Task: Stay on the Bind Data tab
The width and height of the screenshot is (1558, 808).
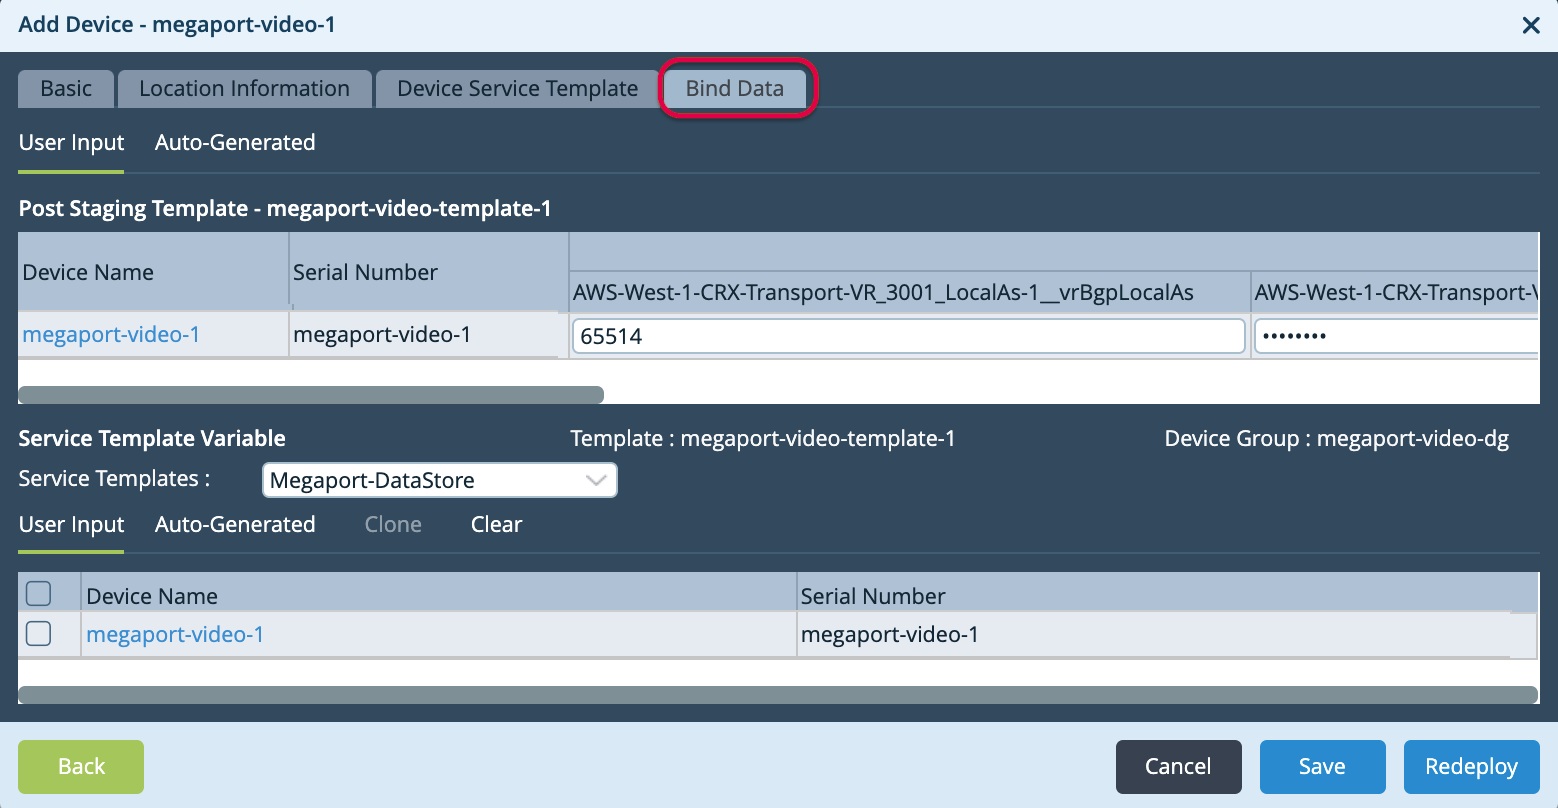Action: pyautogui.click(x=736, y=88)
